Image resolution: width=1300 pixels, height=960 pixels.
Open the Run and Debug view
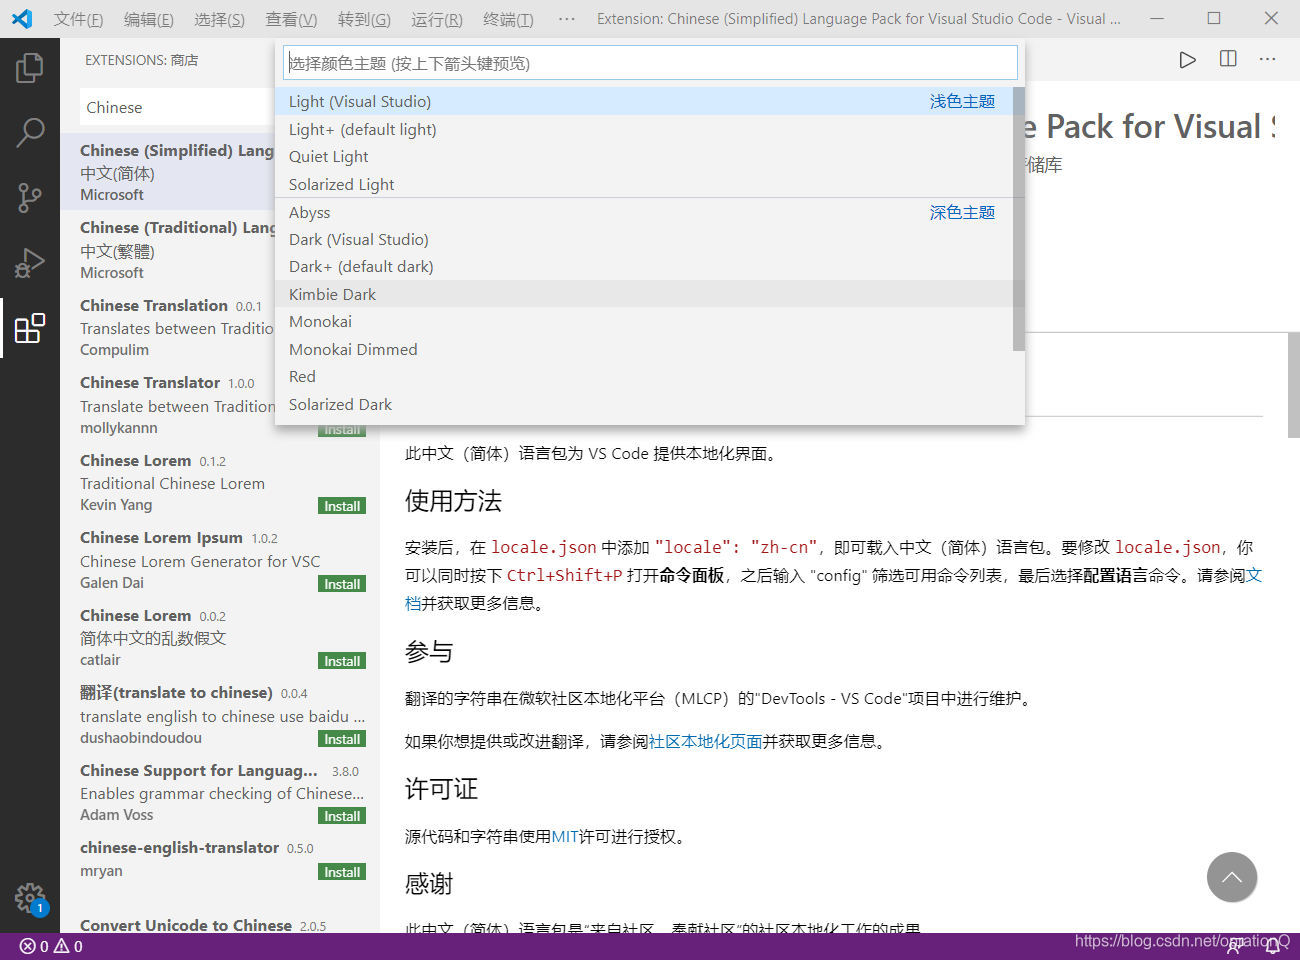tap(30, 262)
